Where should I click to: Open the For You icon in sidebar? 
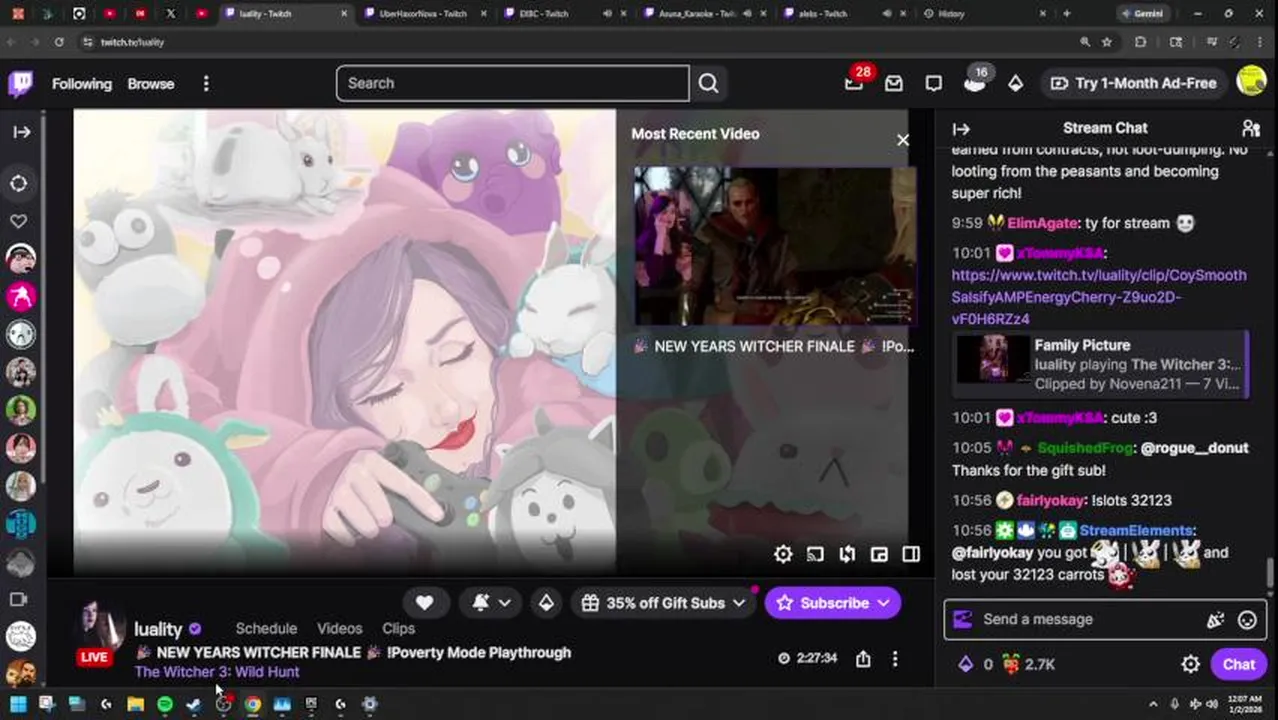point(19,183)
